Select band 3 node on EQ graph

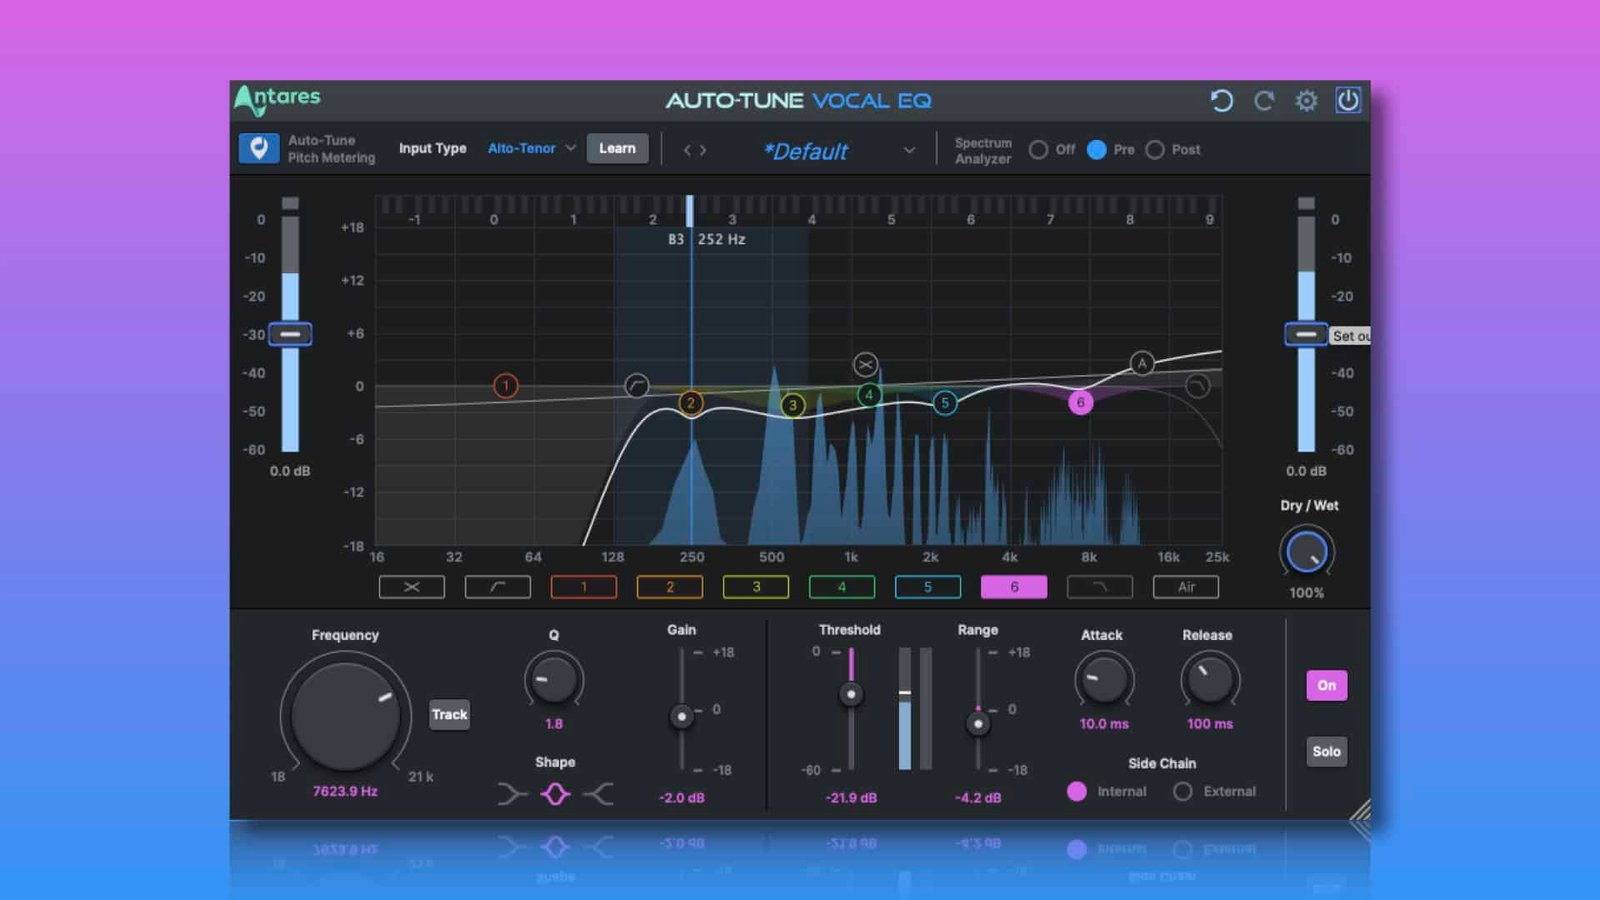click(x=792, y=405)
